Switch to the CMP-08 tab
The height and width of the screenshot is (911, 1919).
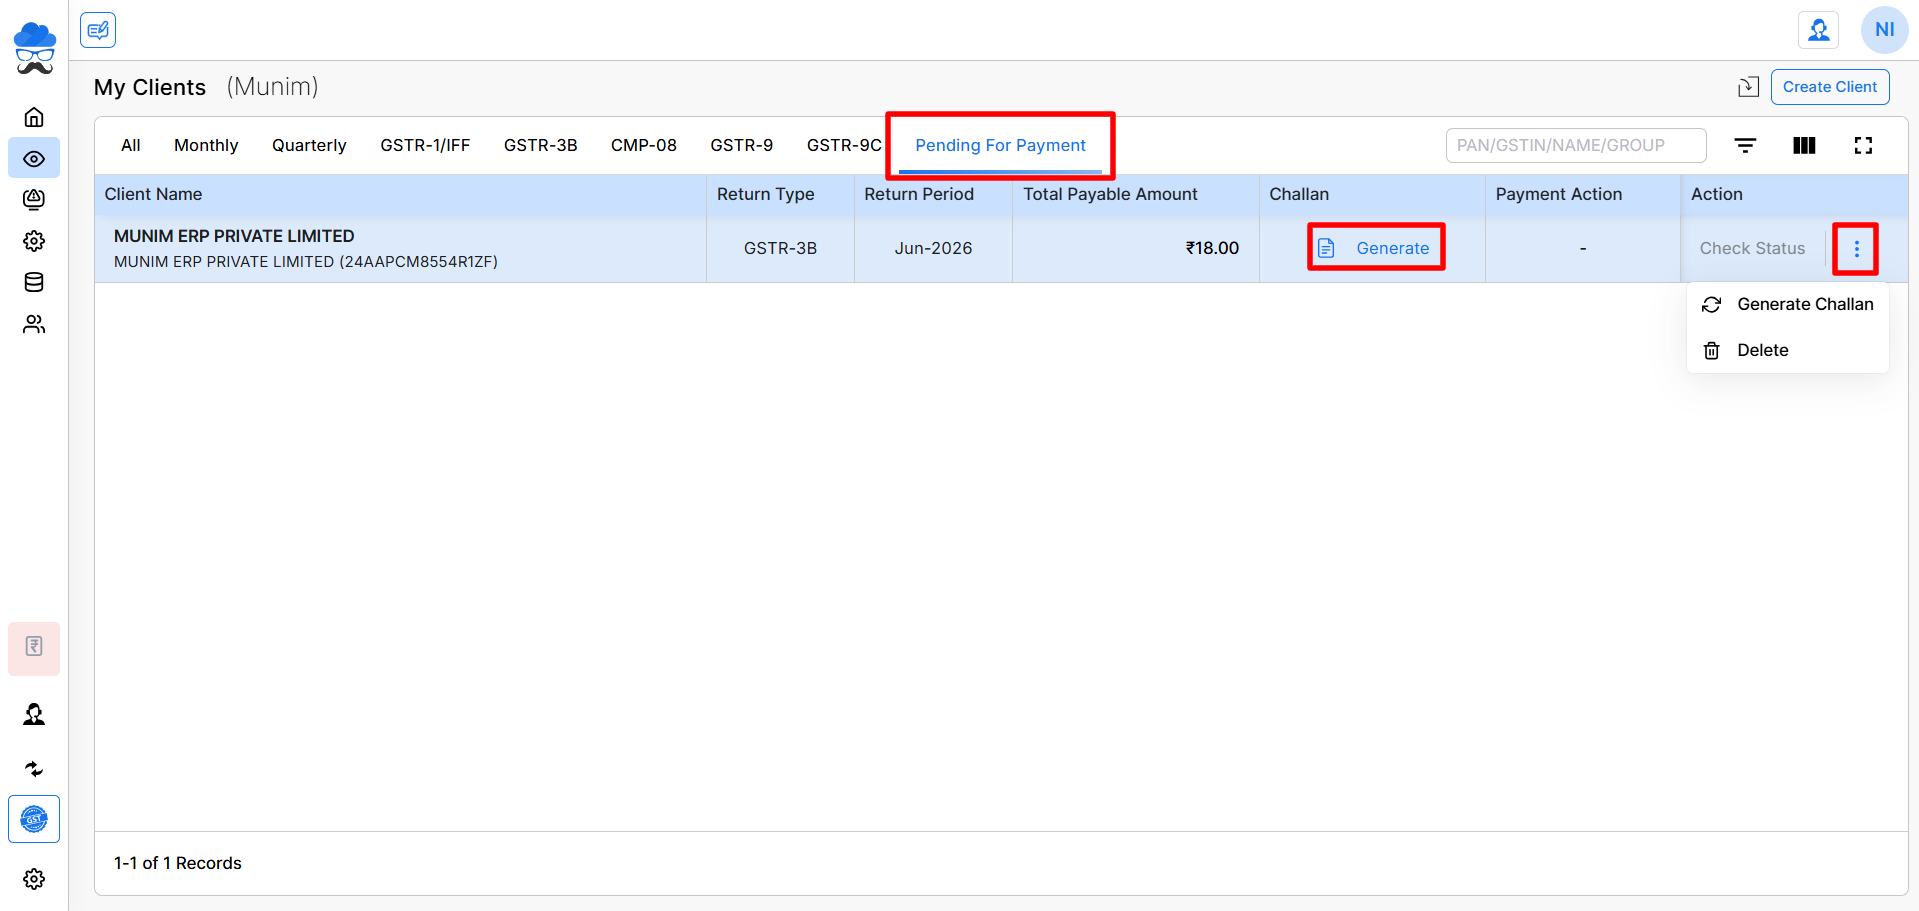pos(644,145)
